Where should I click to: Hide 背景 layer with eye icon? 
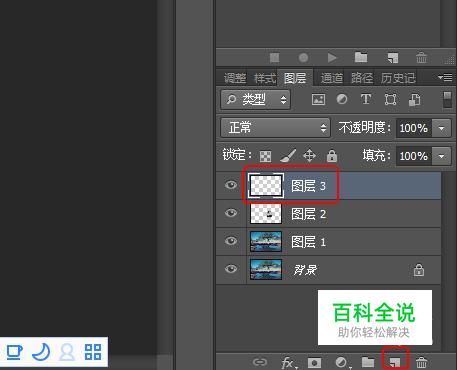click(x=231, y=269)
